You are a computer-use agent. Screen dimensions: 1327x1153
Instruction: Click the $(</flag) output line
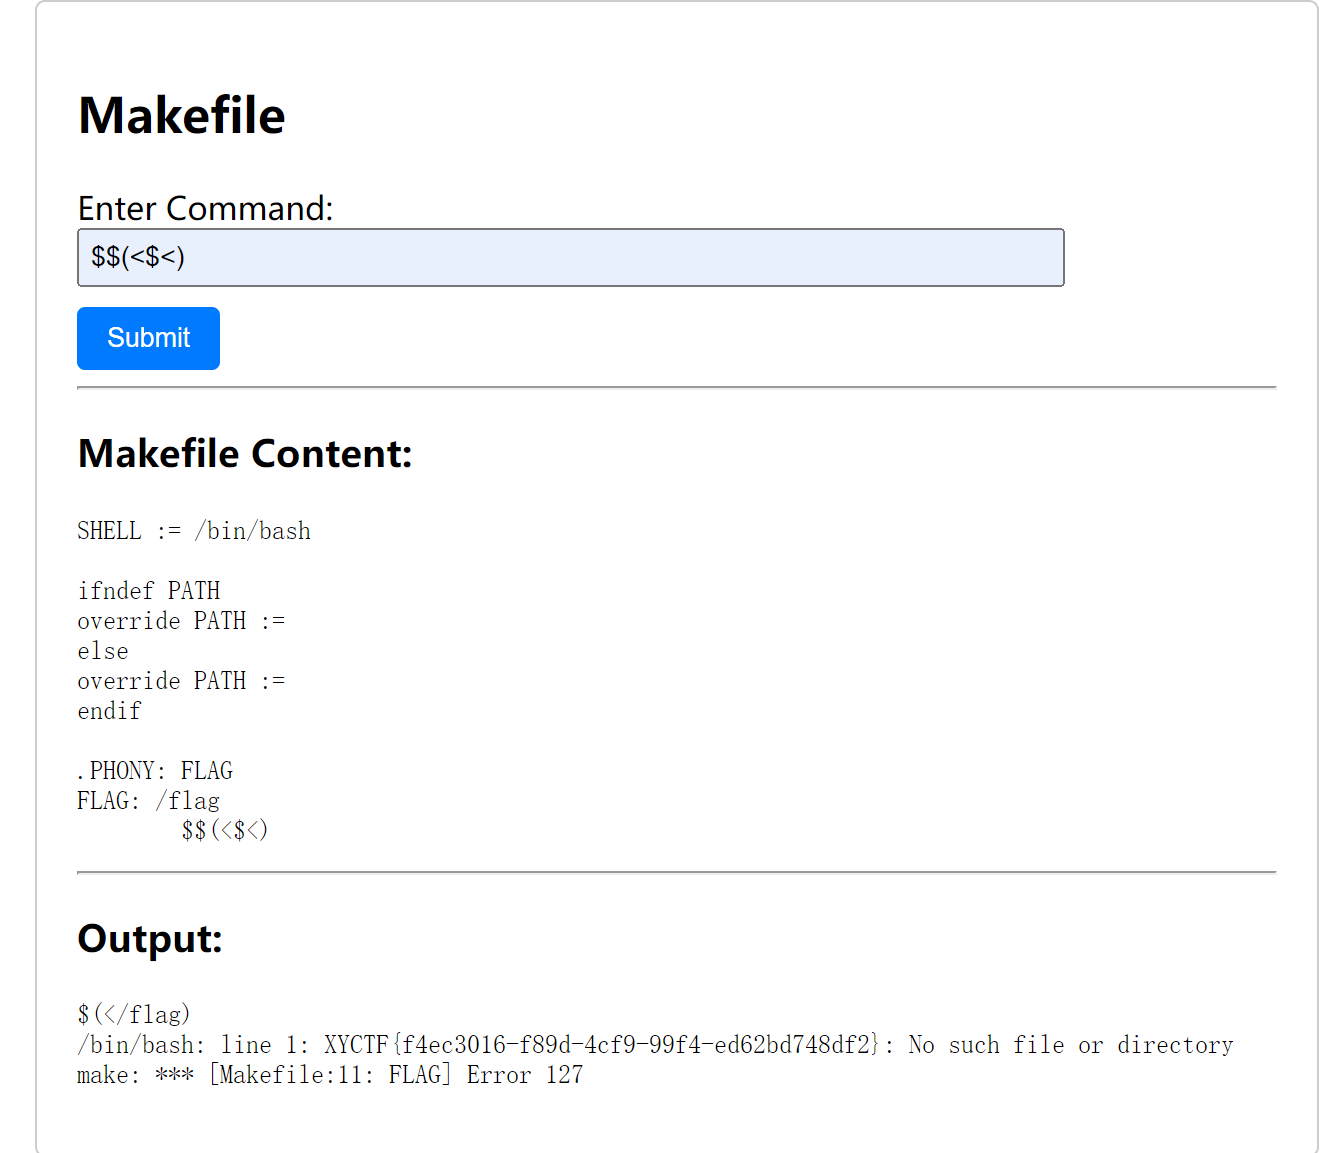[134, 1015]
